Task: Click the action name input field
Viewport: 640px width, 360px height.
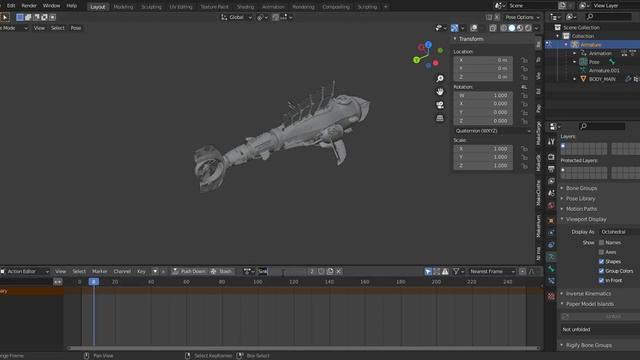Action: click(x=282, y=271)
